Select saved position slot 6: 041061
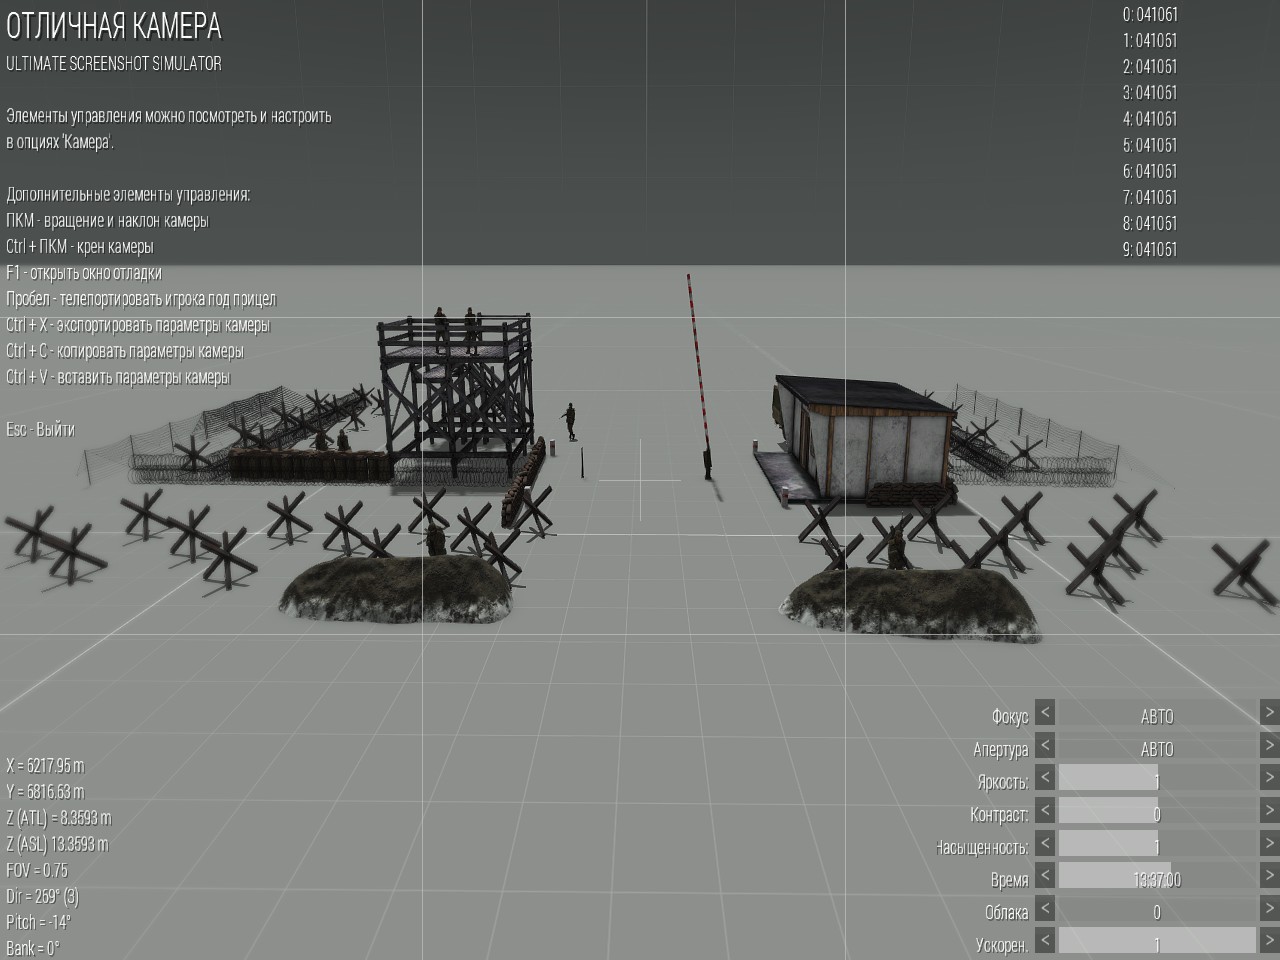The image size is (1280, 960). (1149, 171)
